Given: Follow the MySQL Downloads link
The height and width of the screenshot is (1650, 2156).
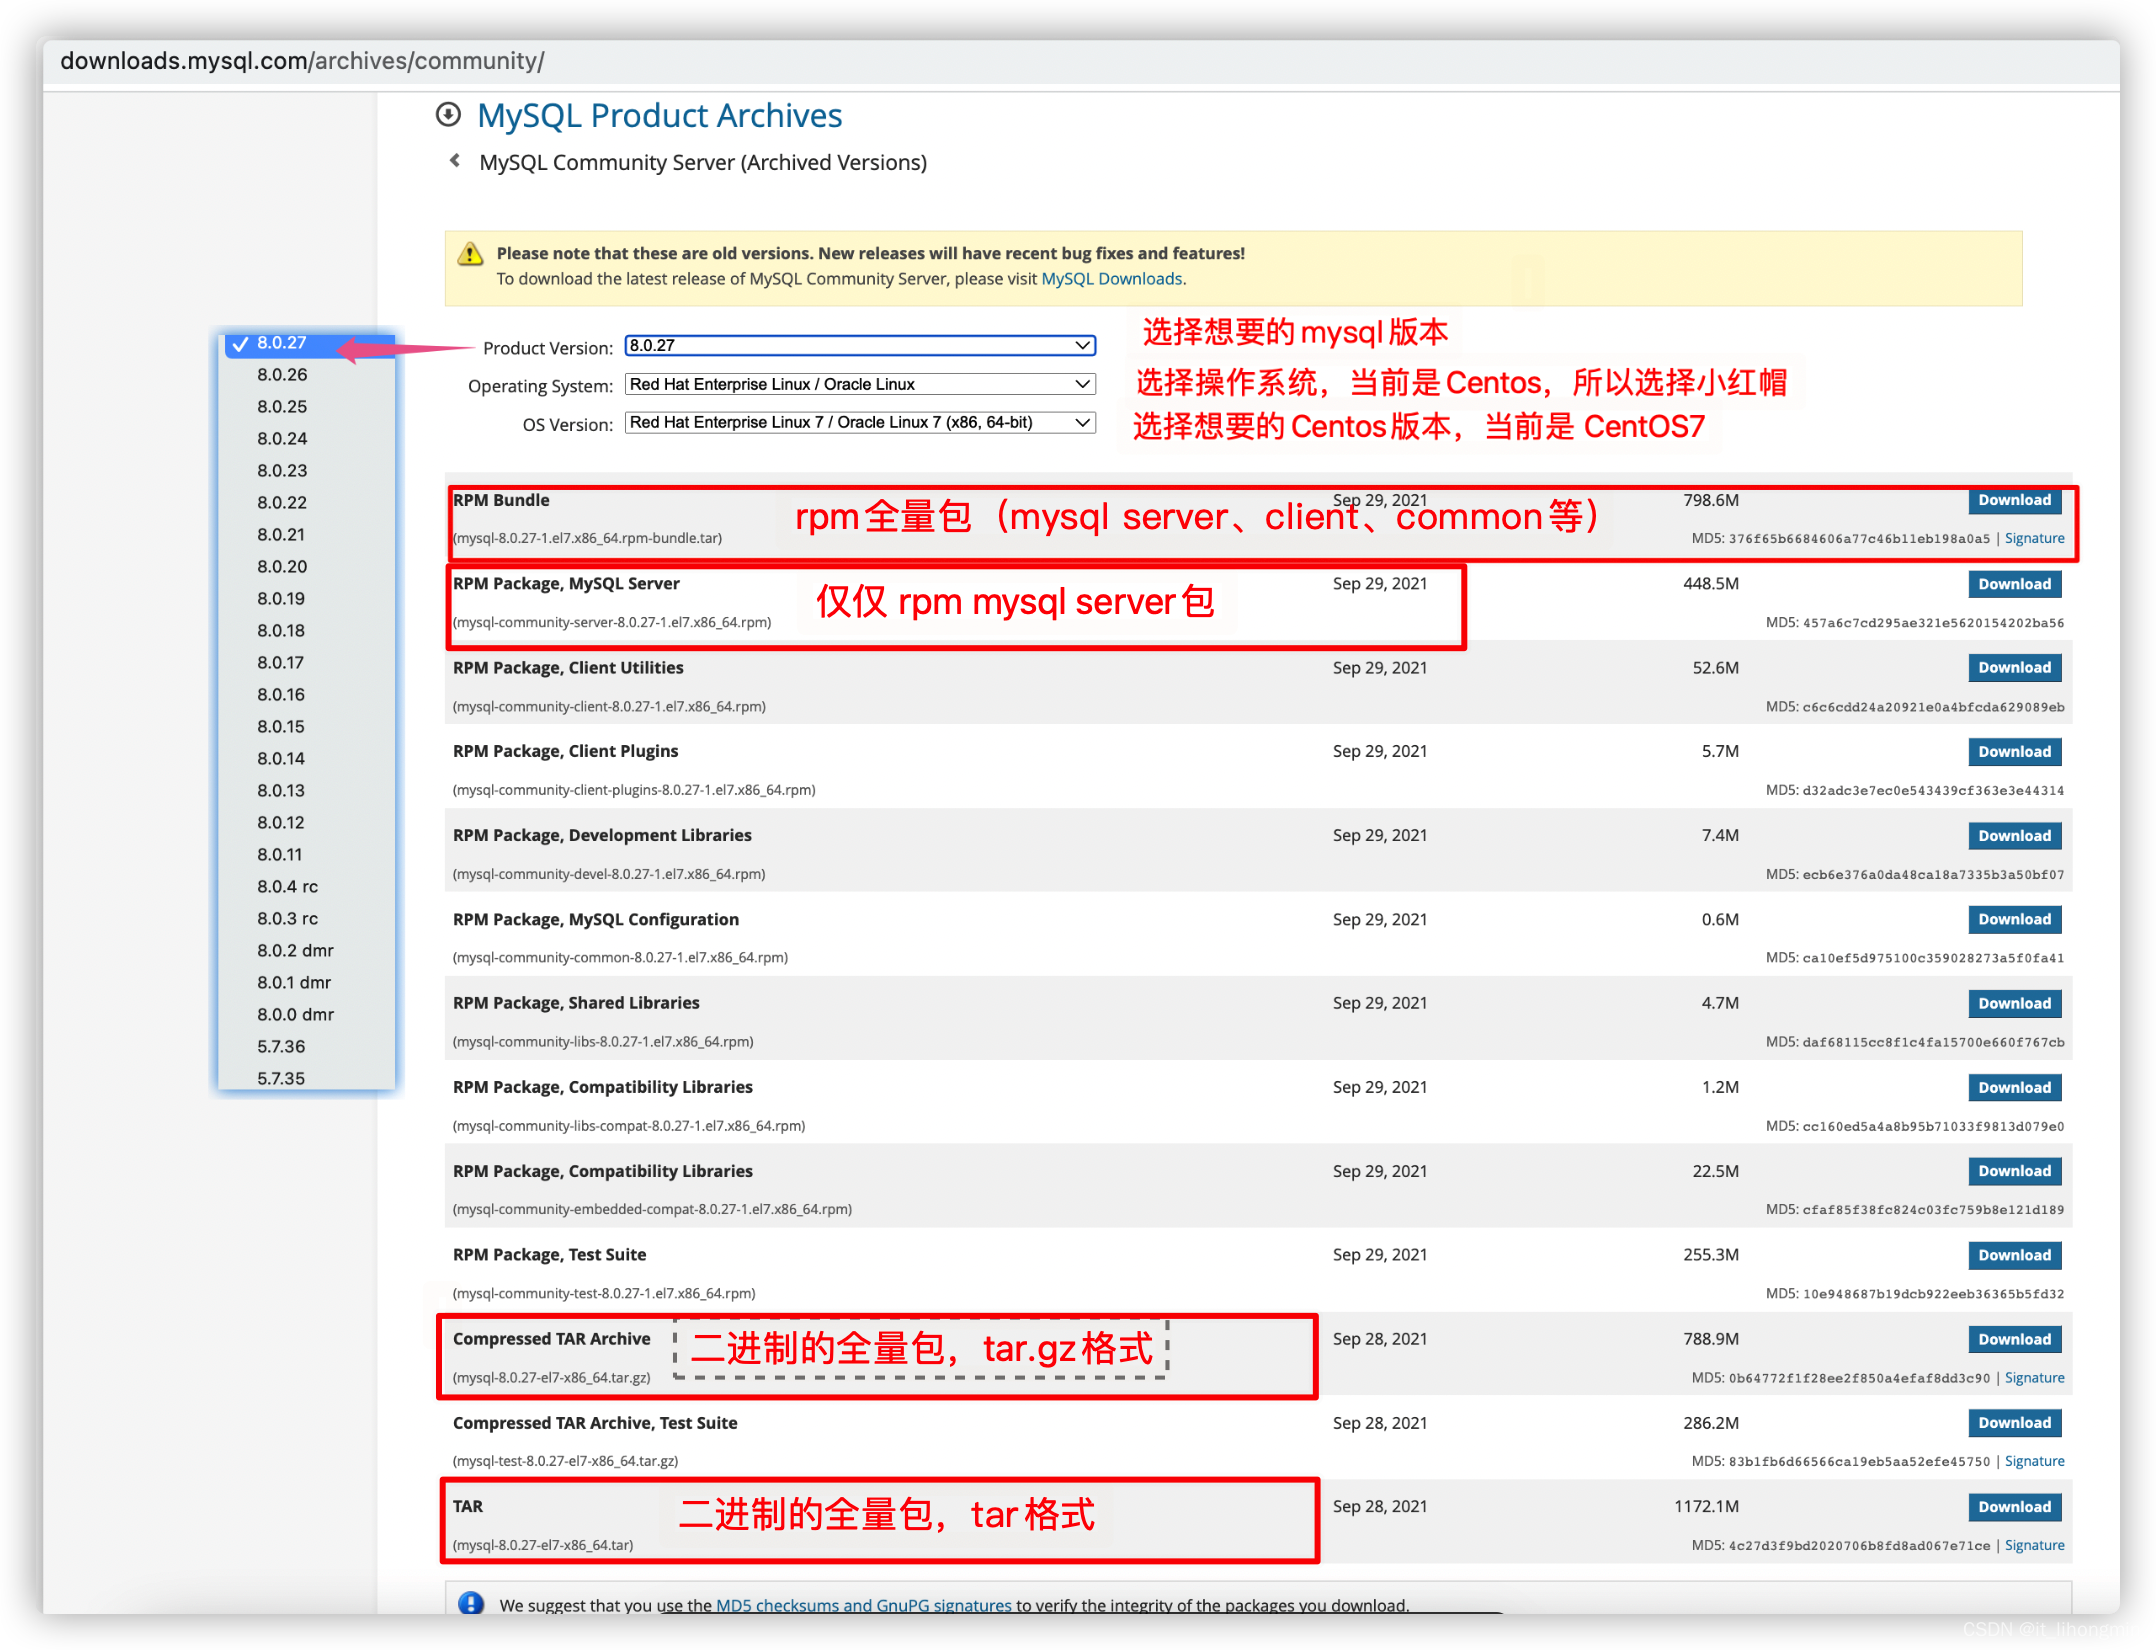Looking at the screenshot, I should click(x=1111, y=279).
